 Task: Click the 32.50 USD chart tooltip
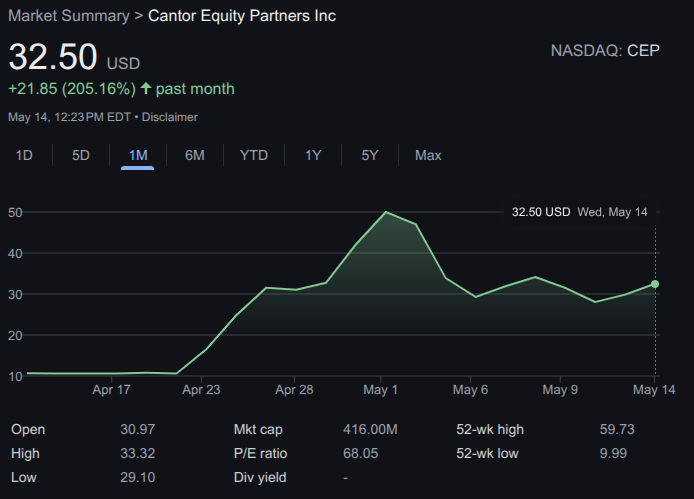point(580,212)
